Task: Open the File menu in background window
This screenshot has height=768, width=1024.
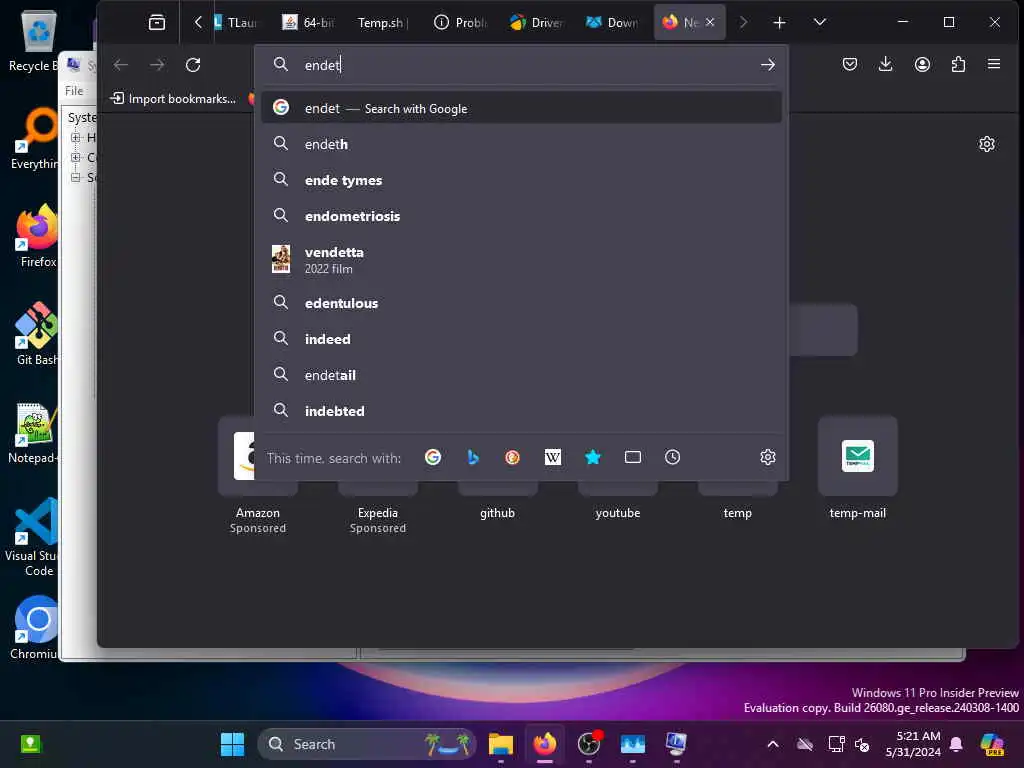Action: pos(74,91)
